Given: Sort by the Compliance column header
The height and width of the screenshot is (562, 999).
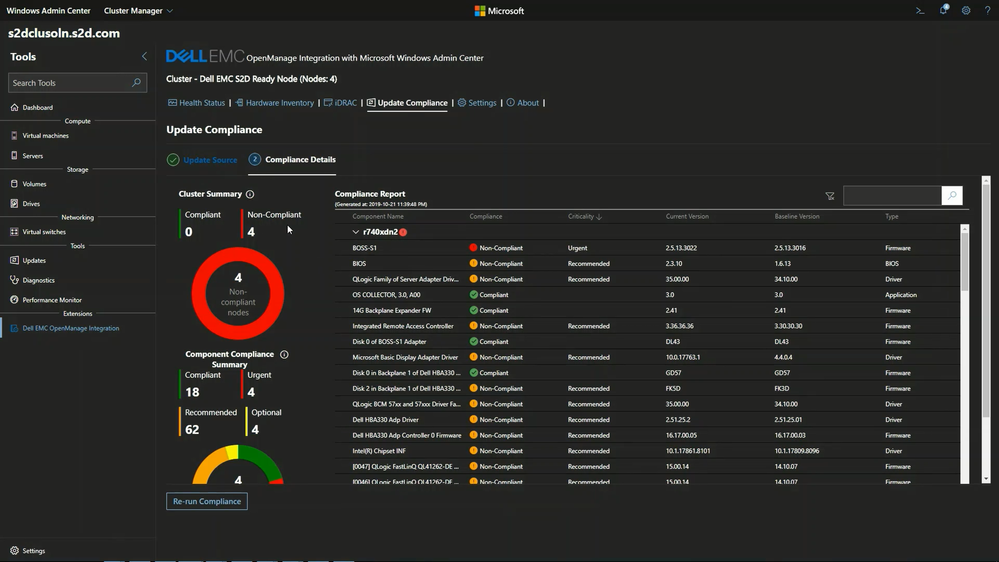Looking at the screenshot, I should click(485, 217).
